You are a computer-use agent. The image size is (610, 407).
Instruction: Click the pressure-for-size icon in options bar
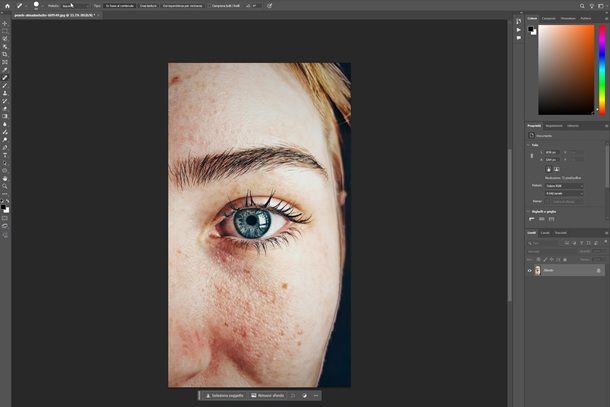270,6
